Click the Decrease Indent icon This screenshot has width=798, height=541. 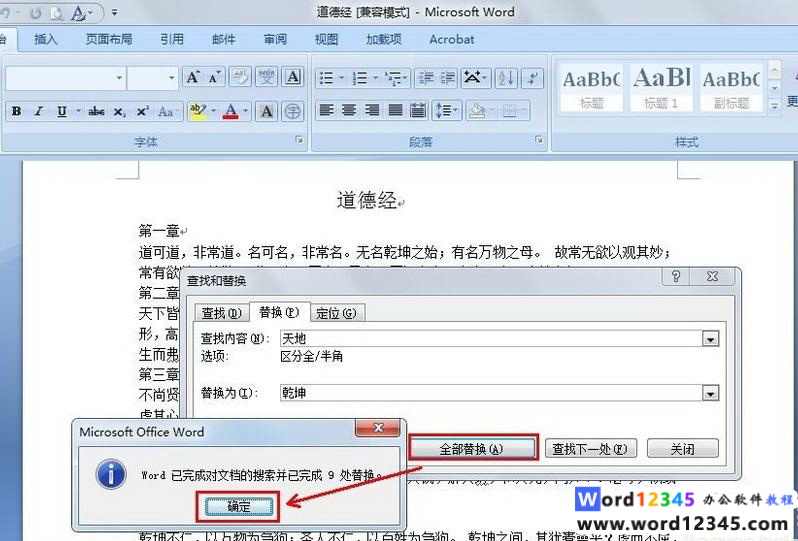(425, 78)
